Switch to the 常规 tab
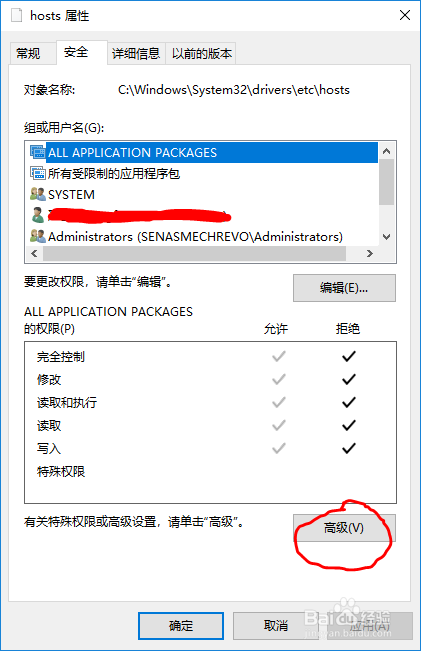Screen dimensions: 421x651 pyautogui.click(x=29, y=54)
